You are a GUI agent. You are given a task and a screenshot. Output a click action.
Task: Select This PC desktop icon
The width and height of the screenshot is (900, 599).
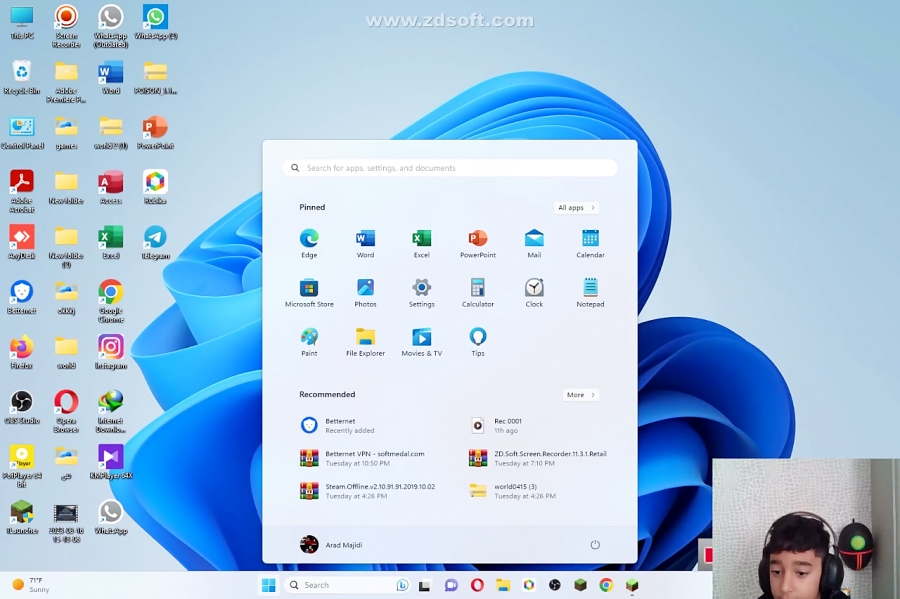click(22, 22)
